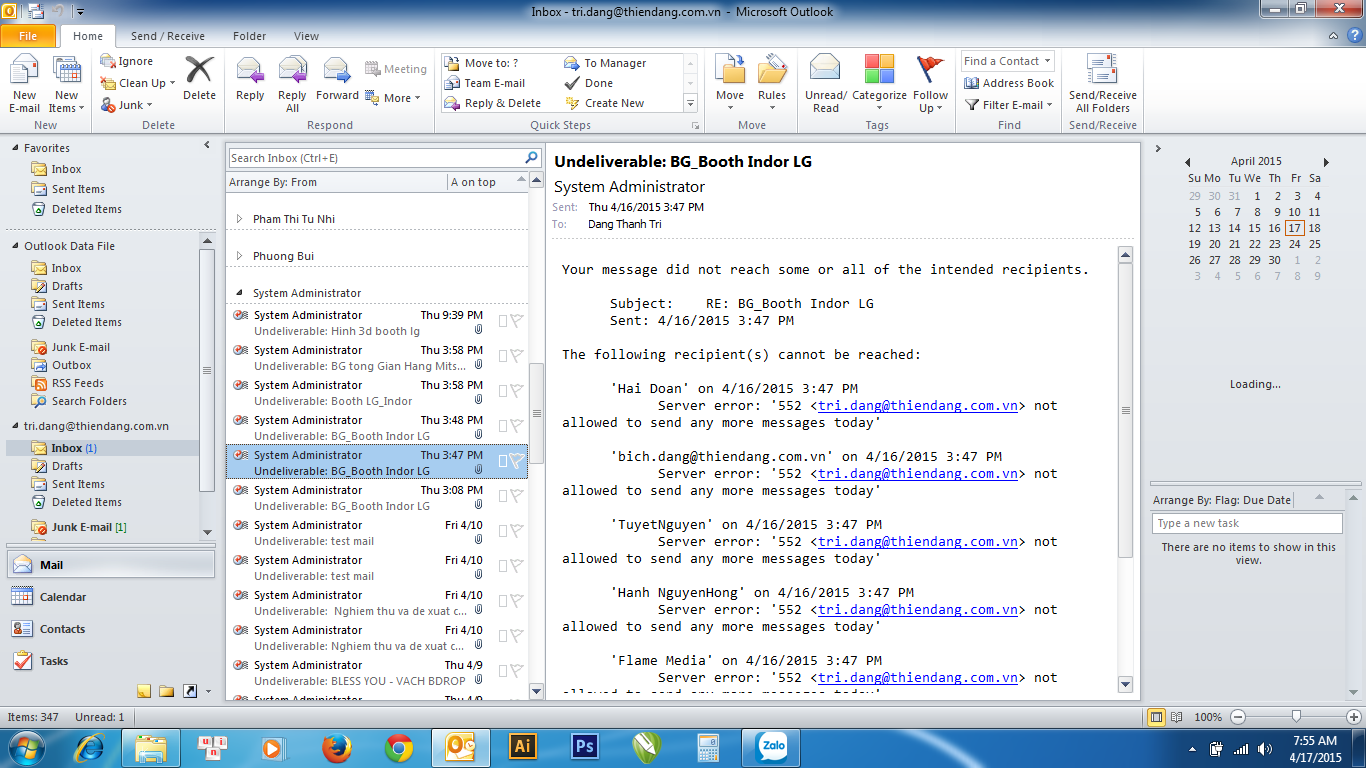
Task: Click Send/Receive All Folders
Action: (1103, 85)
